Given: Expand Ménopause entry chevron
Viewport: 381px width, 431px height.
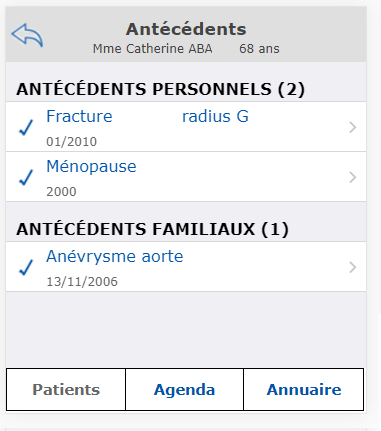Looking at the screenshot, I should pyautogui.click(x=353, y=177).
